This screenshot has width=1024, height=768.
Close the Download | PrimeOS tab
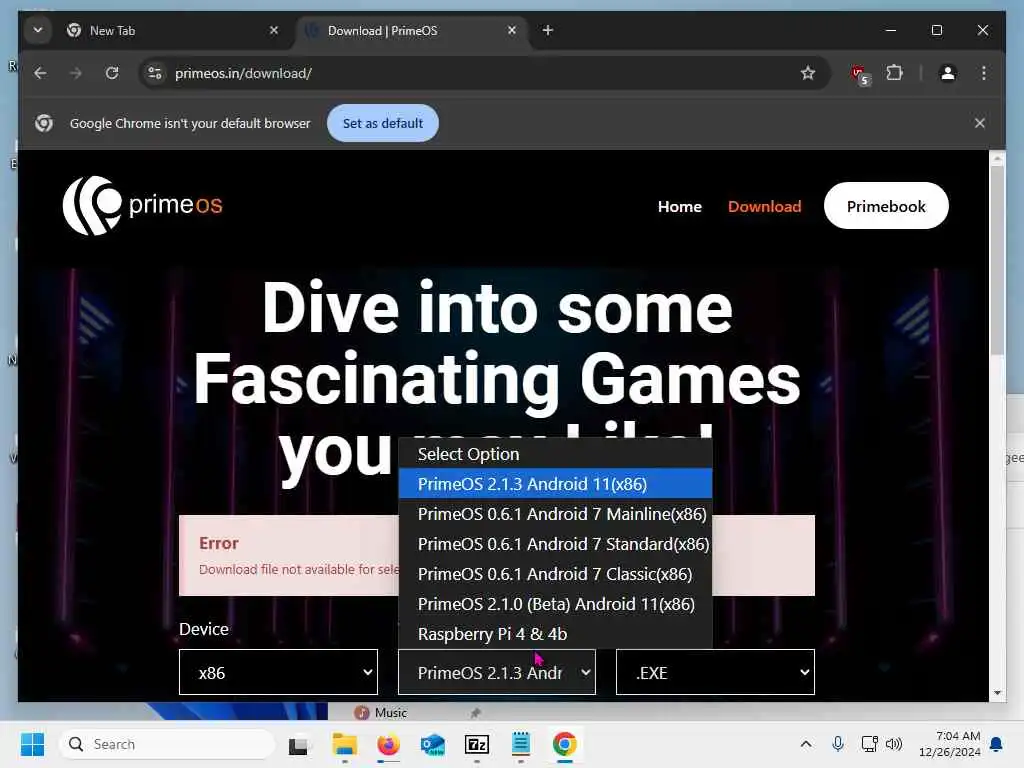pyautogui.click(x=512, y=30)
